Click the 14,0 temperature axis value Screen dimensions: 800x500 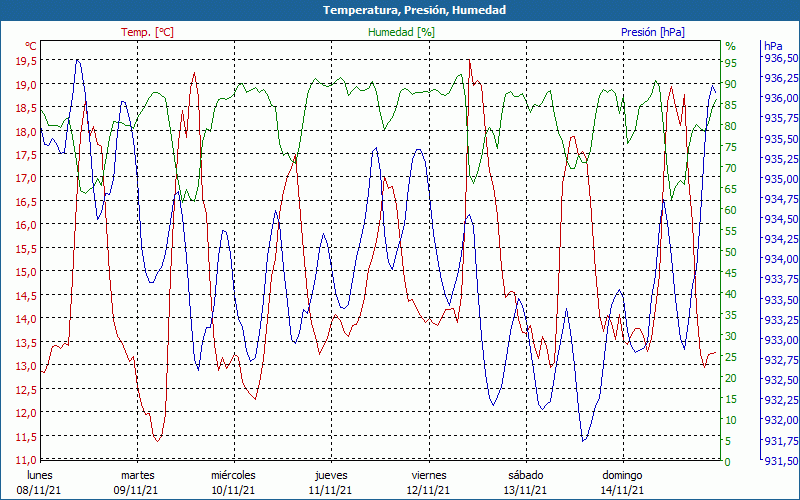[x=27, y=319]
